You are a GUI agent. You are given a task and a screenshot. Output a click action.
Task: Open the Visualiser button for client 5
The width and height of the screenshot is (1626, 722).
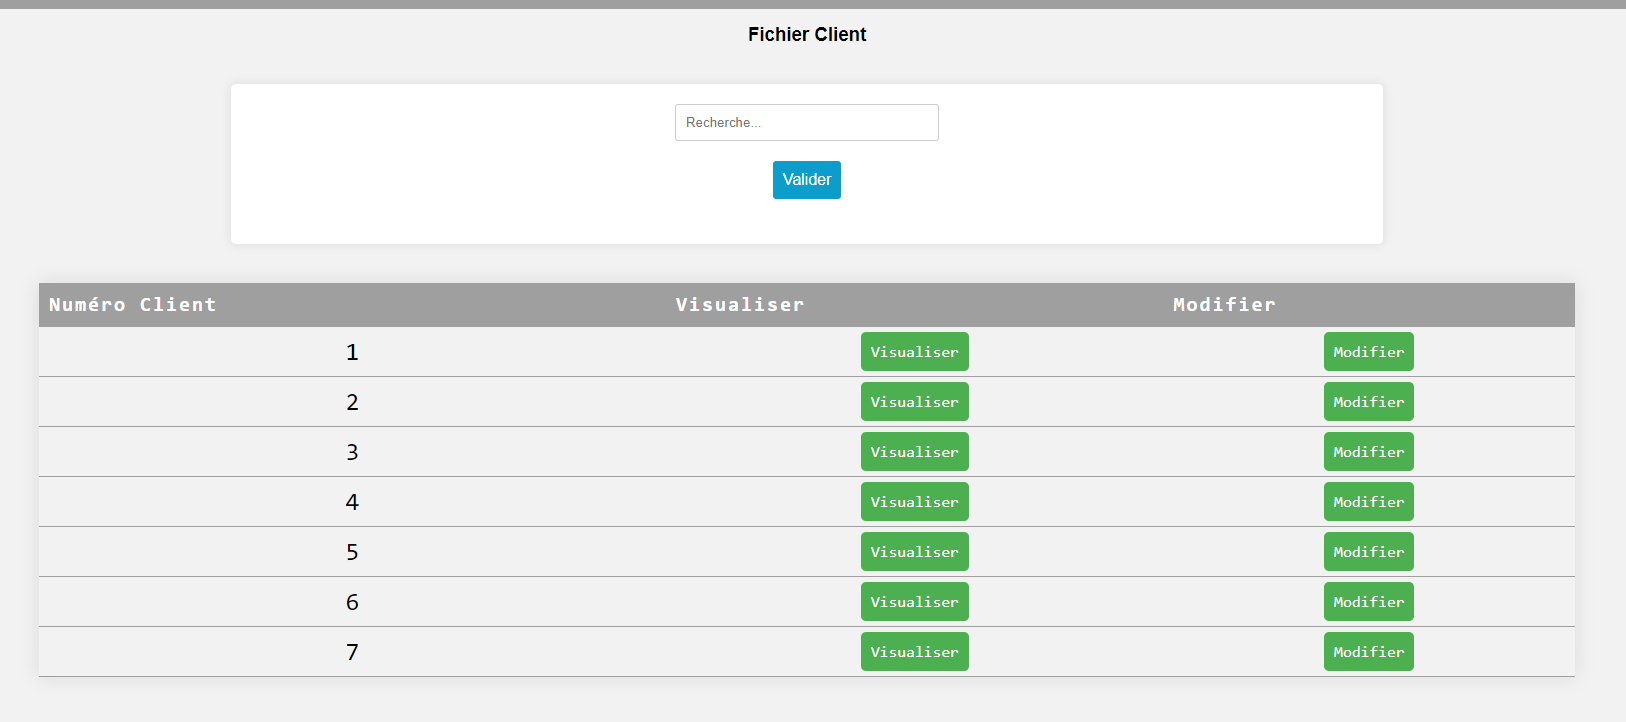click(914, 552)
